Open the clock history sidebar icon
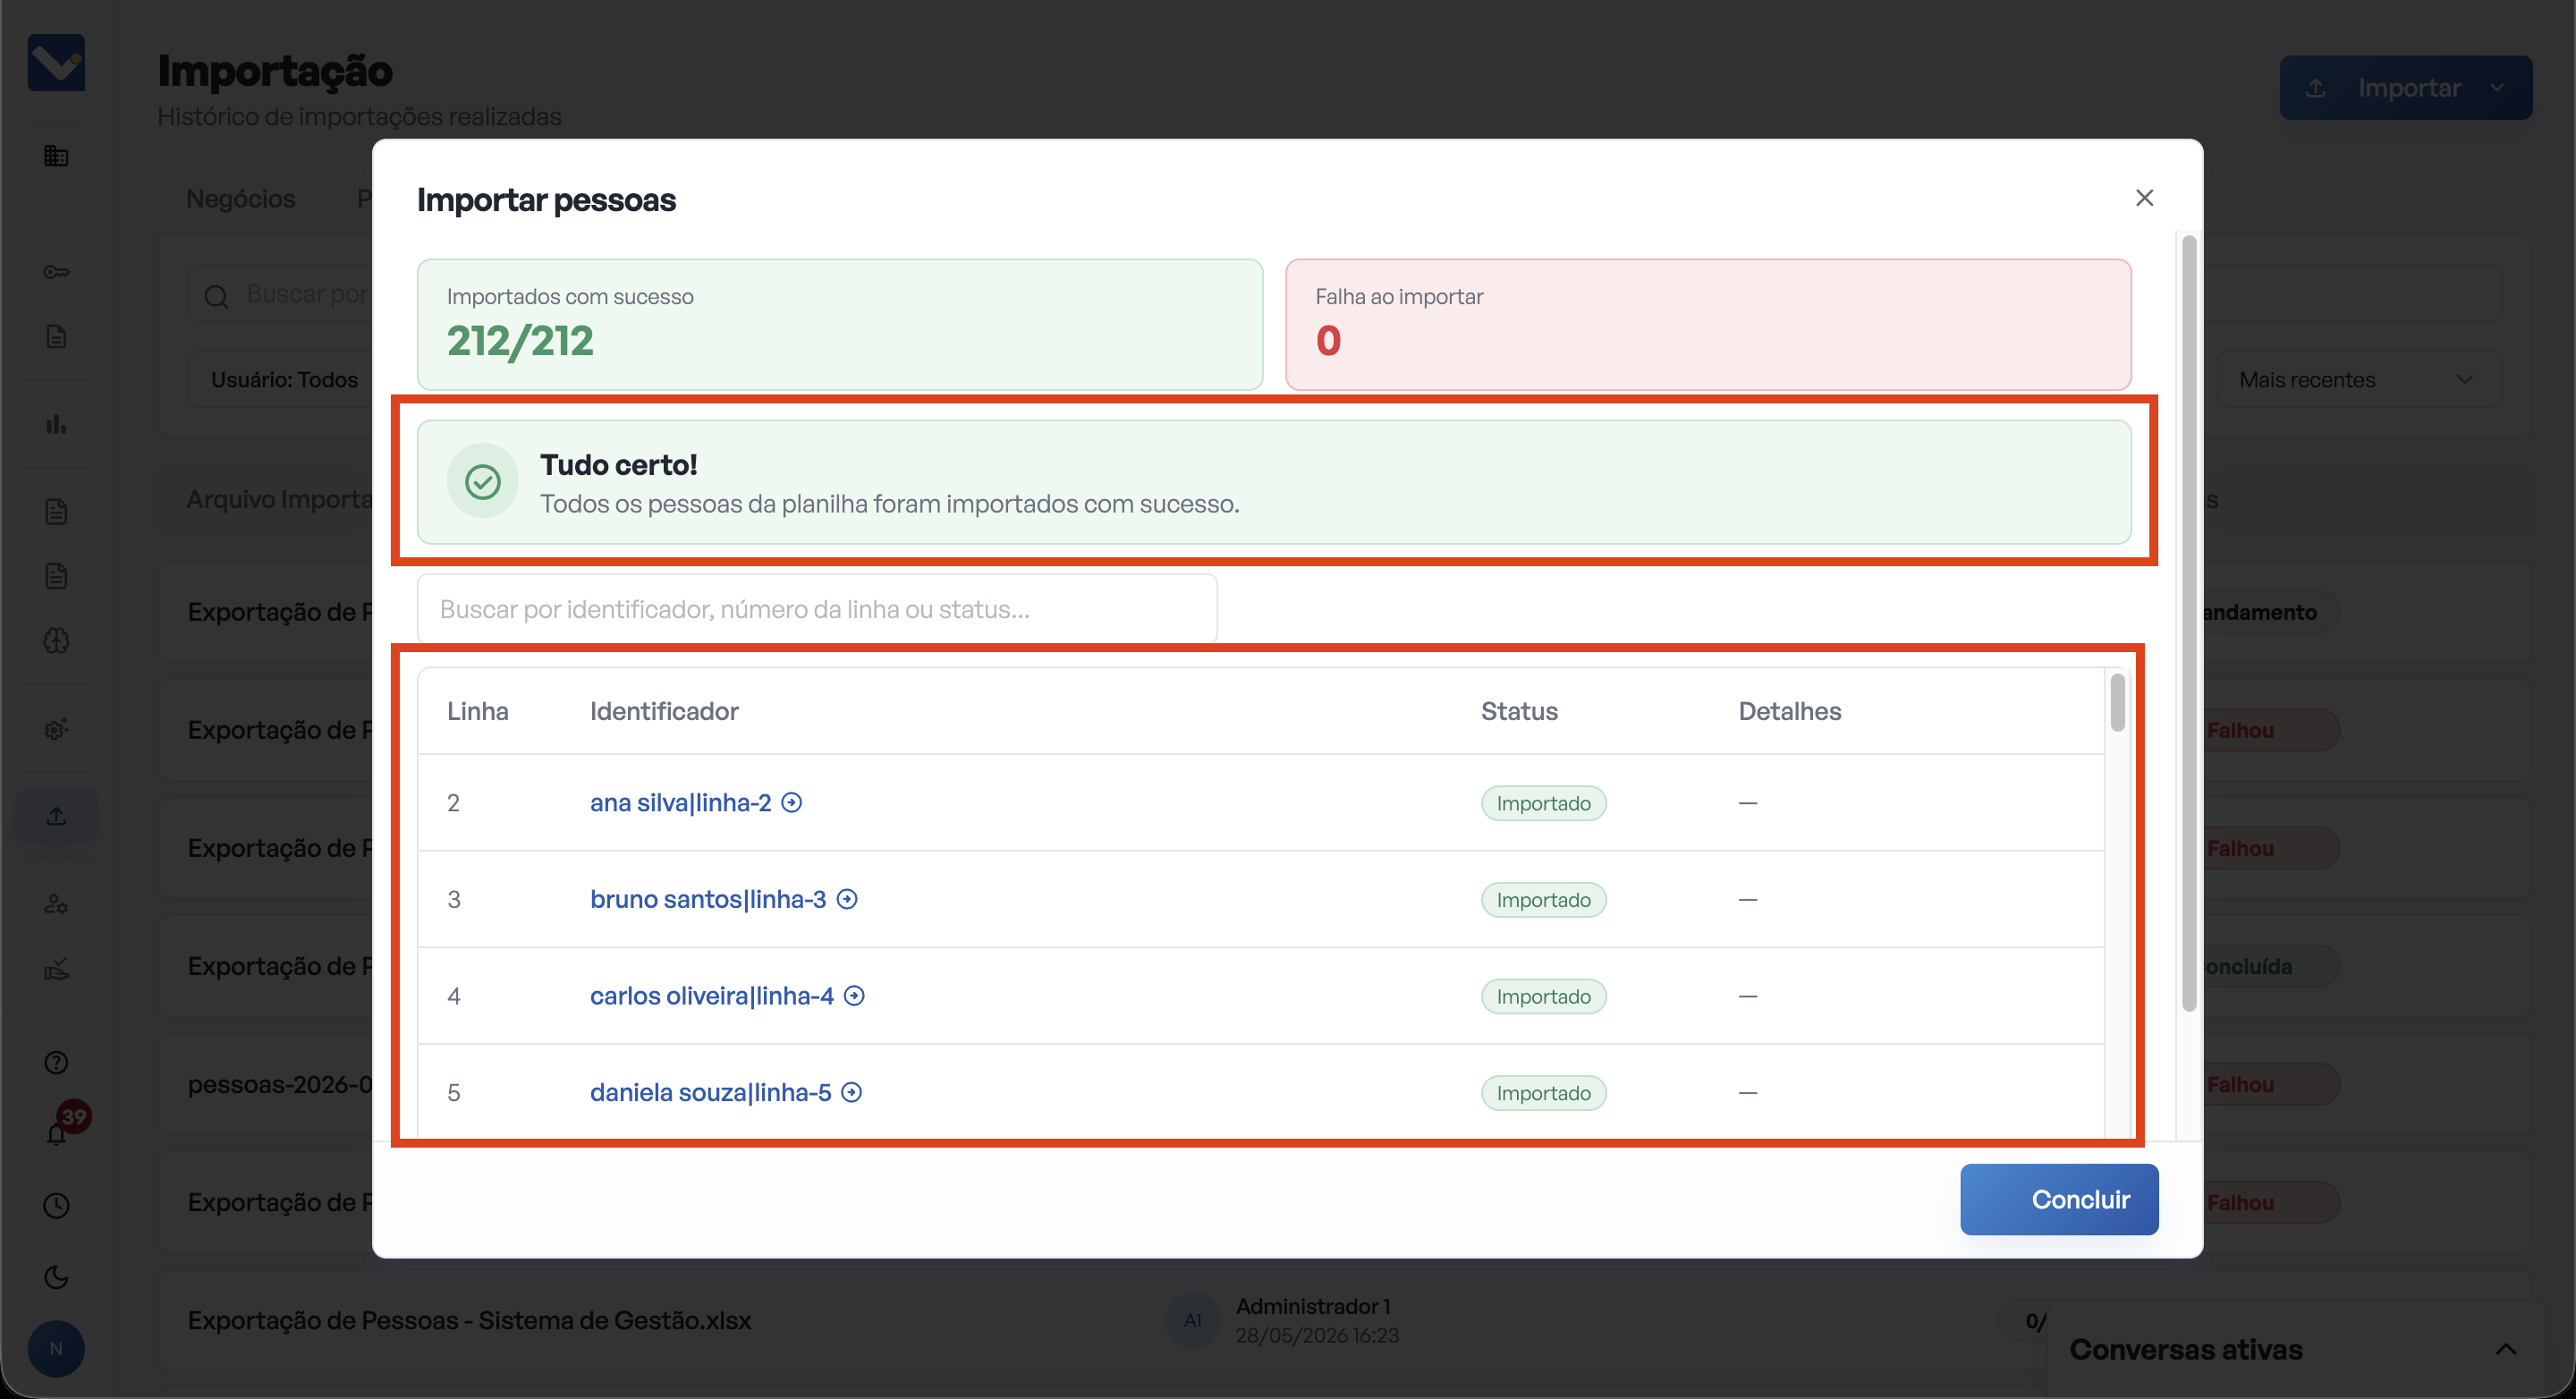The height and width of the screenshot is (1399, 2576). point(56,1206)
